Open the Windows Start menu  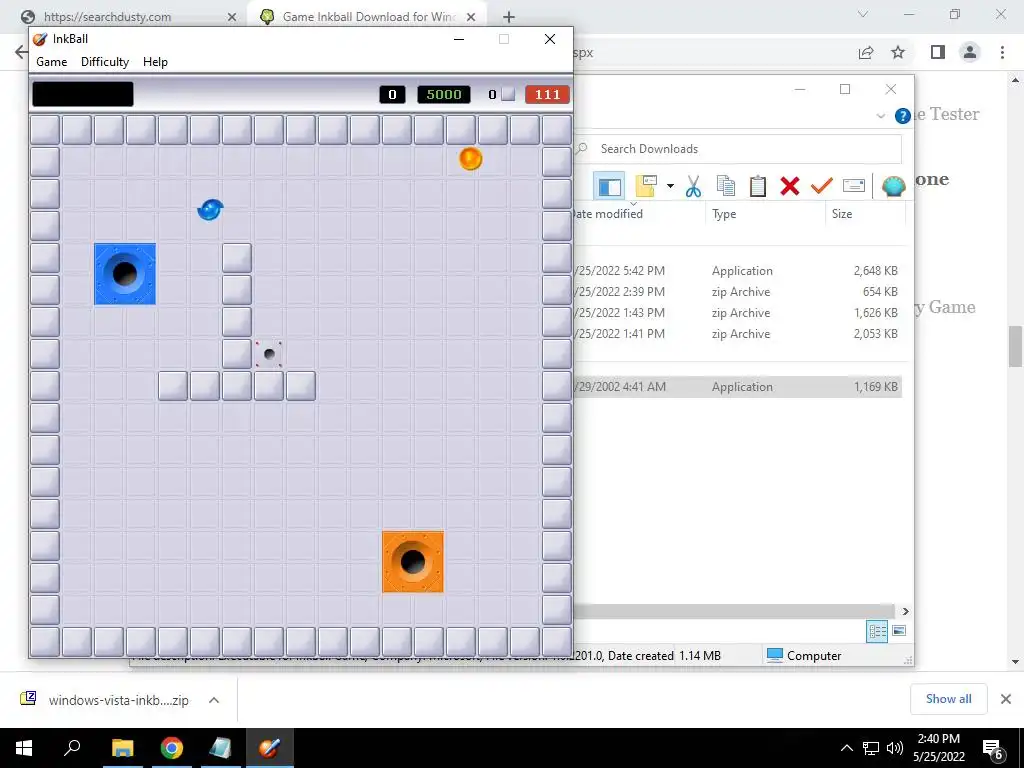pos(24,748)
